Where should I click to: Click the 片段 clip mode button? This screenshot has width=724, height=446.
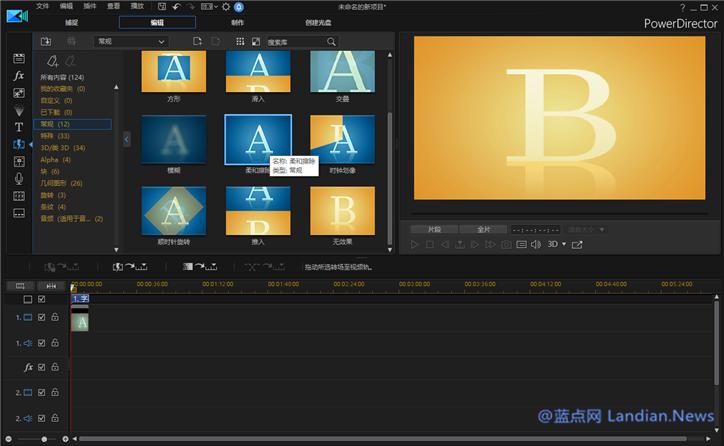[x=432, y=229]
